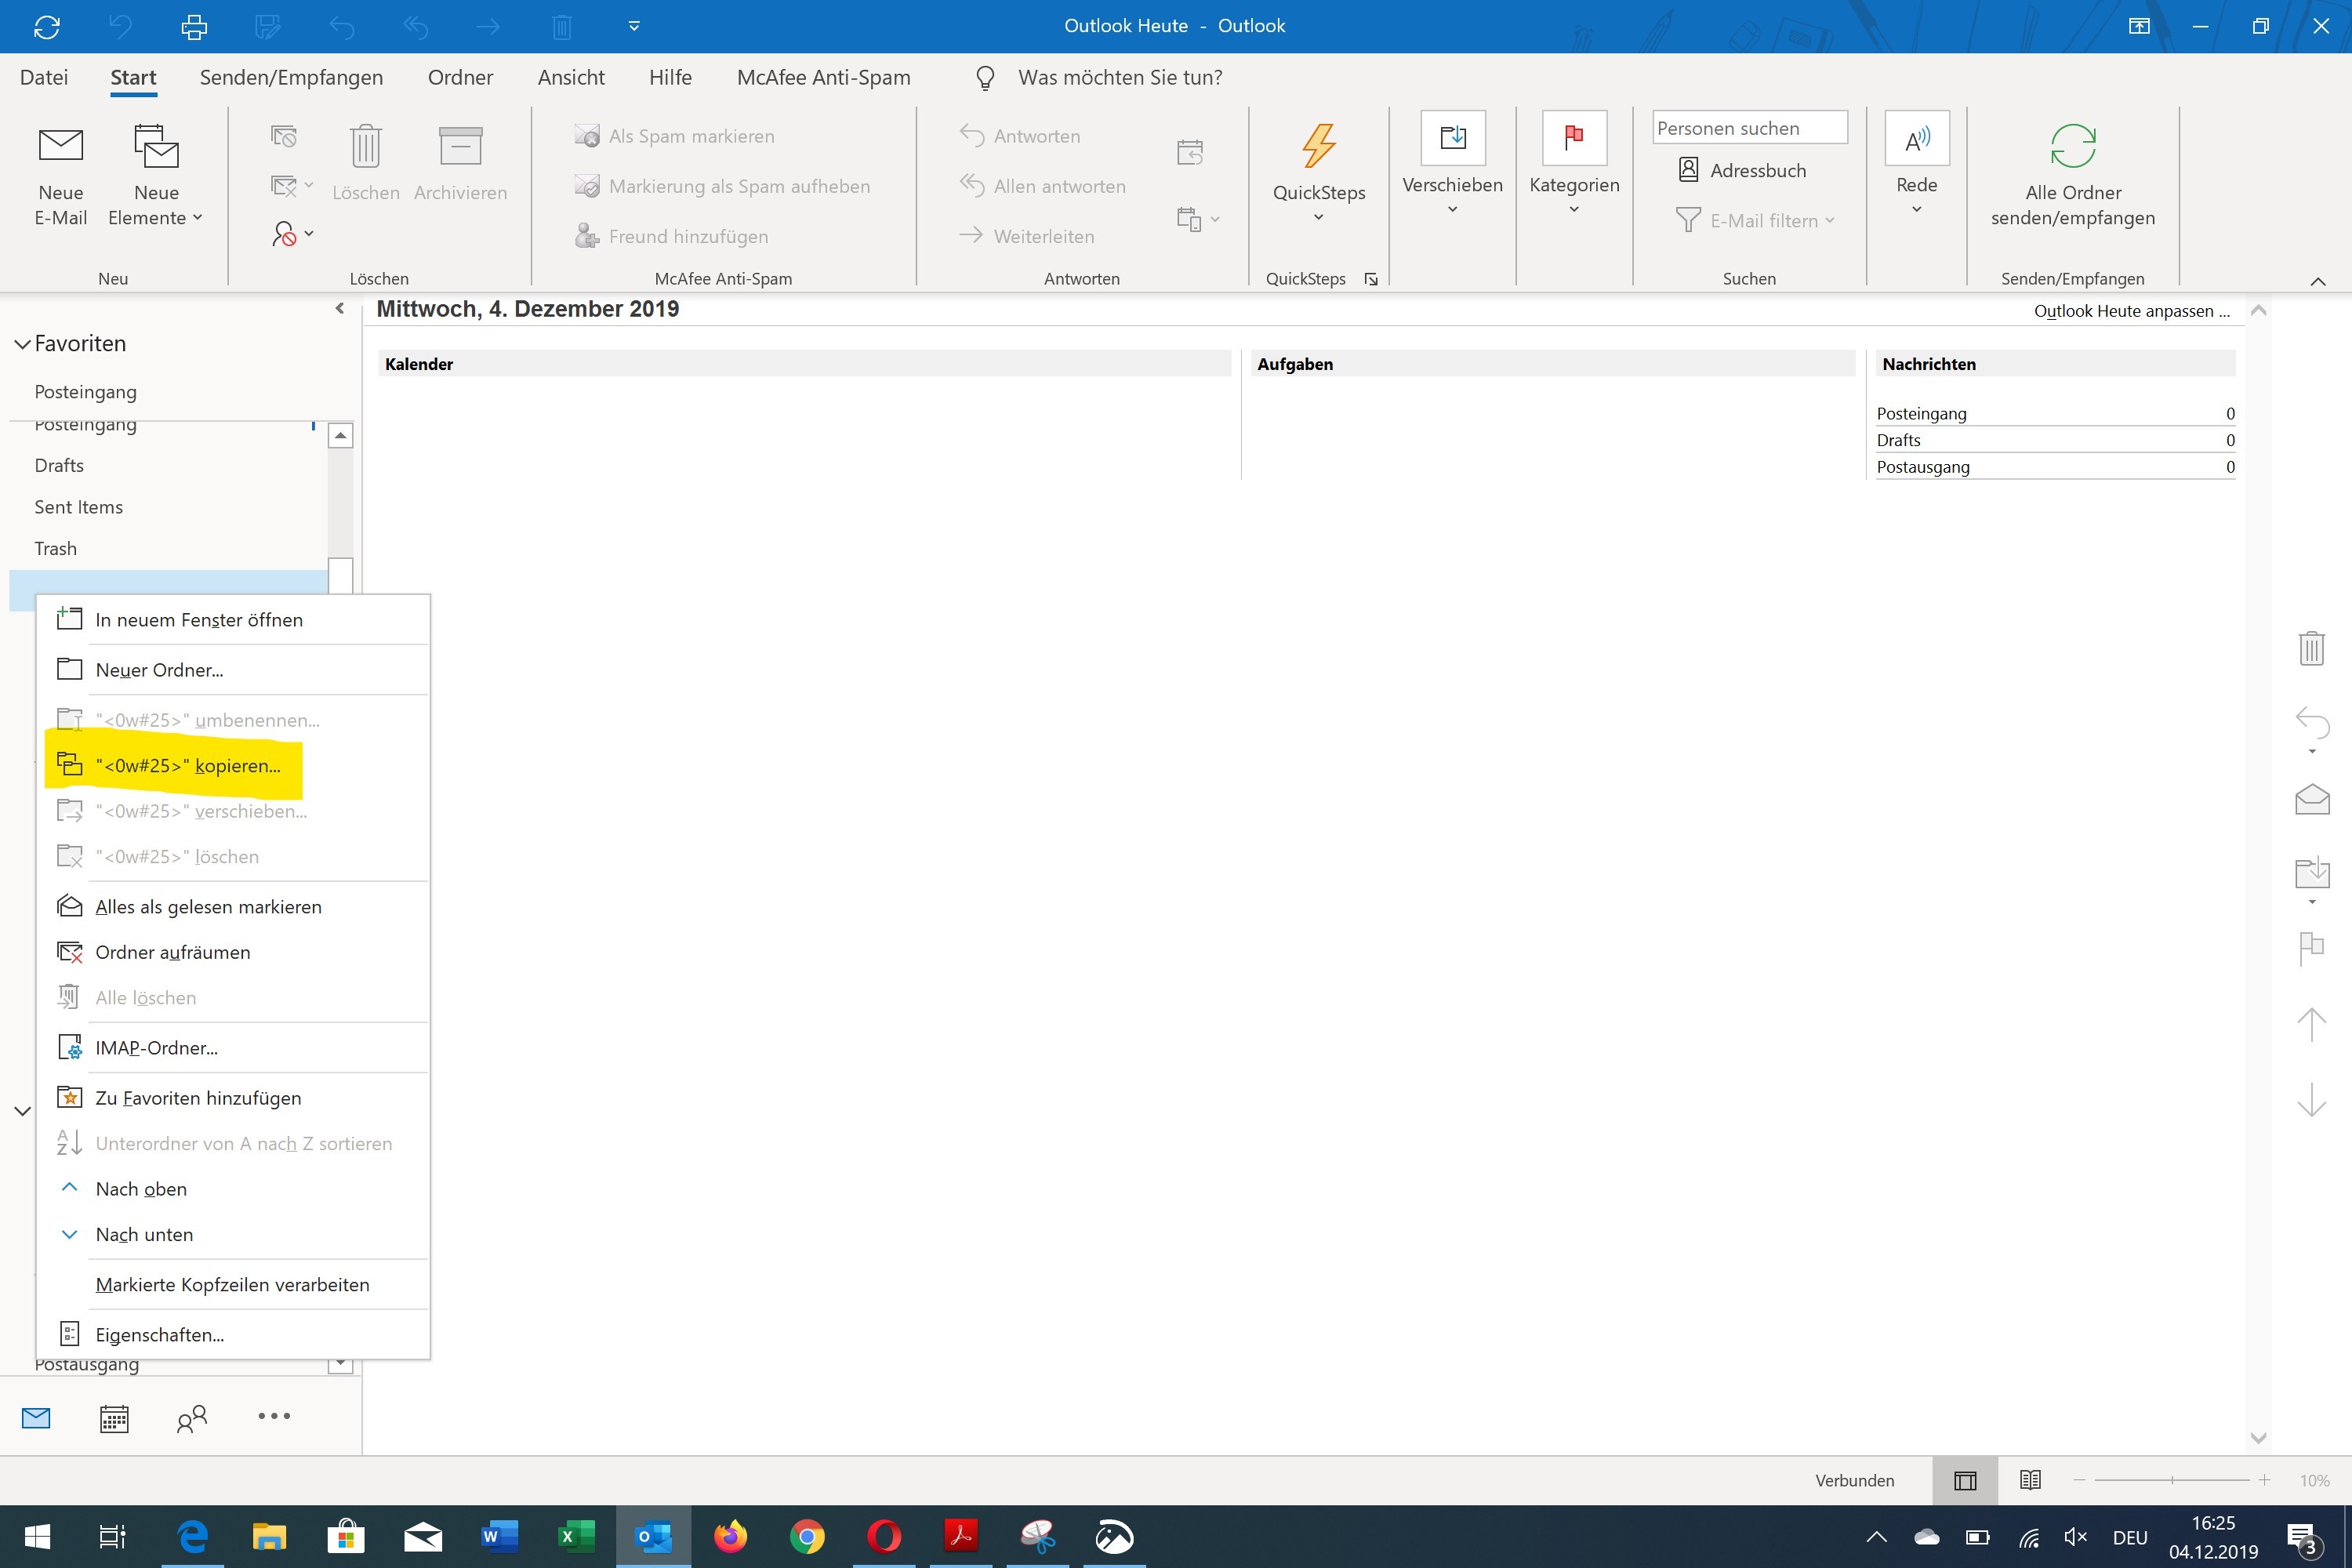Click the print icon in quick access toolbar

194,26
